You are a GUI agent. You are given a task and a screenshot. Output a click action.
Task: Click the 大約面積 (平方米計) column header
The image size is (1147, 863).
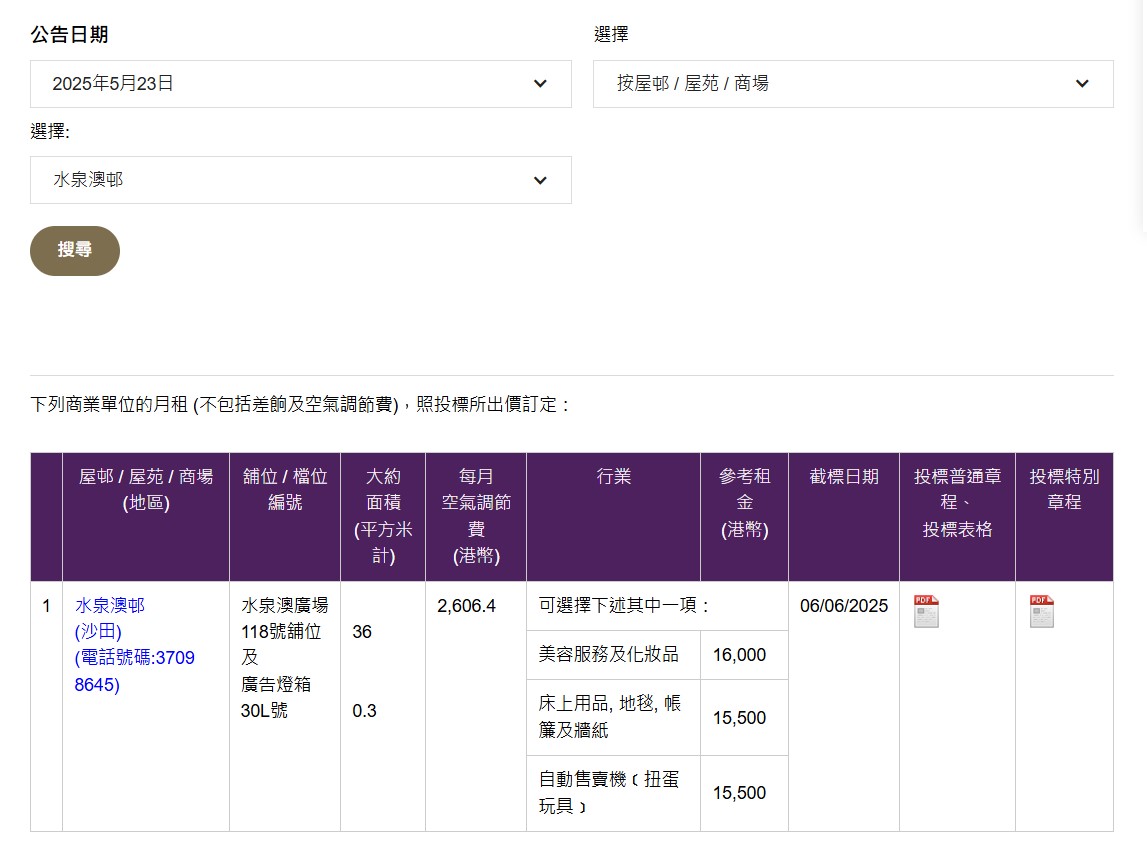pyautogui.click(x=383, y=516)
